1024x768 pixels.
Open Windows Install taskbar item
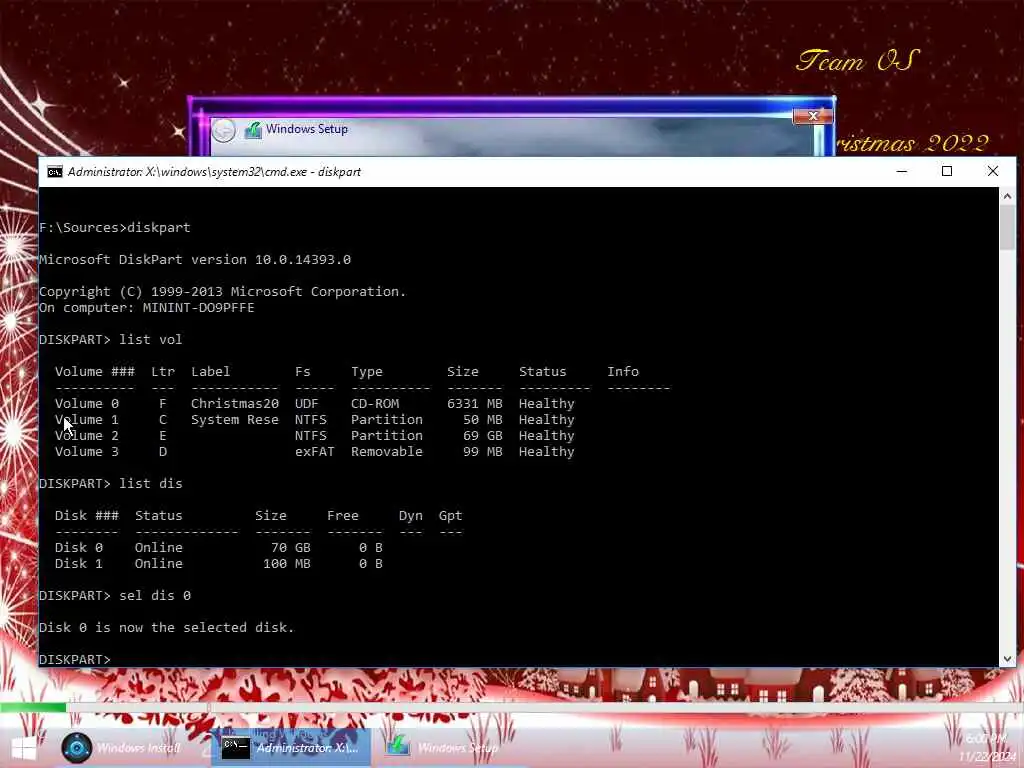[122, 748]
